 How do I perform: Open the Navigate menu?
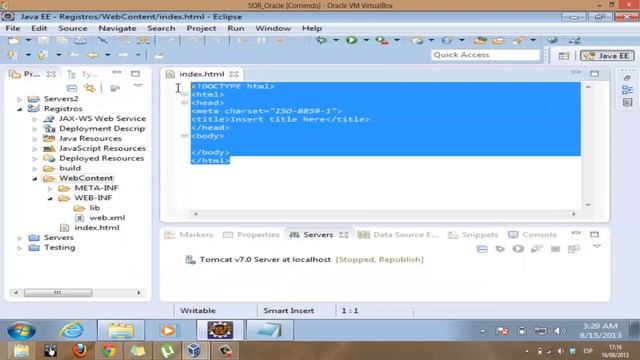tap(117, 28)
